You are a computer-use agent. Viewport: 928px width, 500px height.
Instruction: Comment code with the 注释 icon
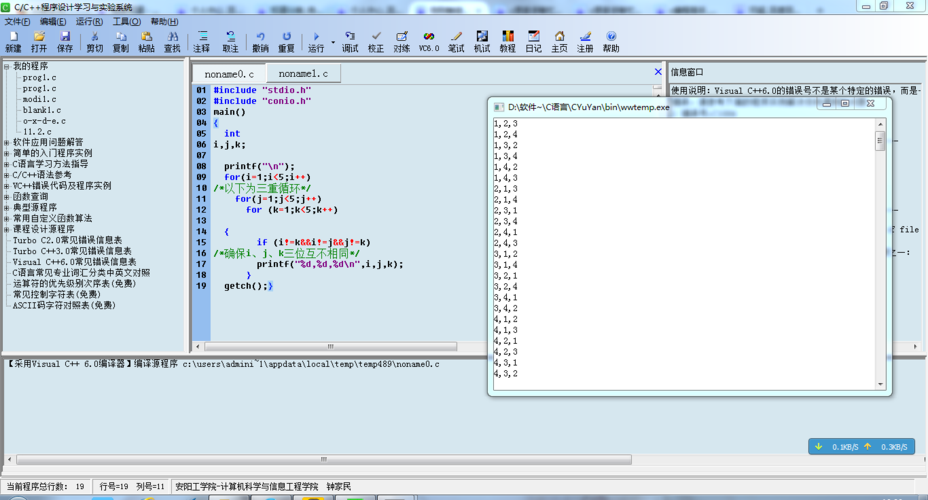(202, 41)
